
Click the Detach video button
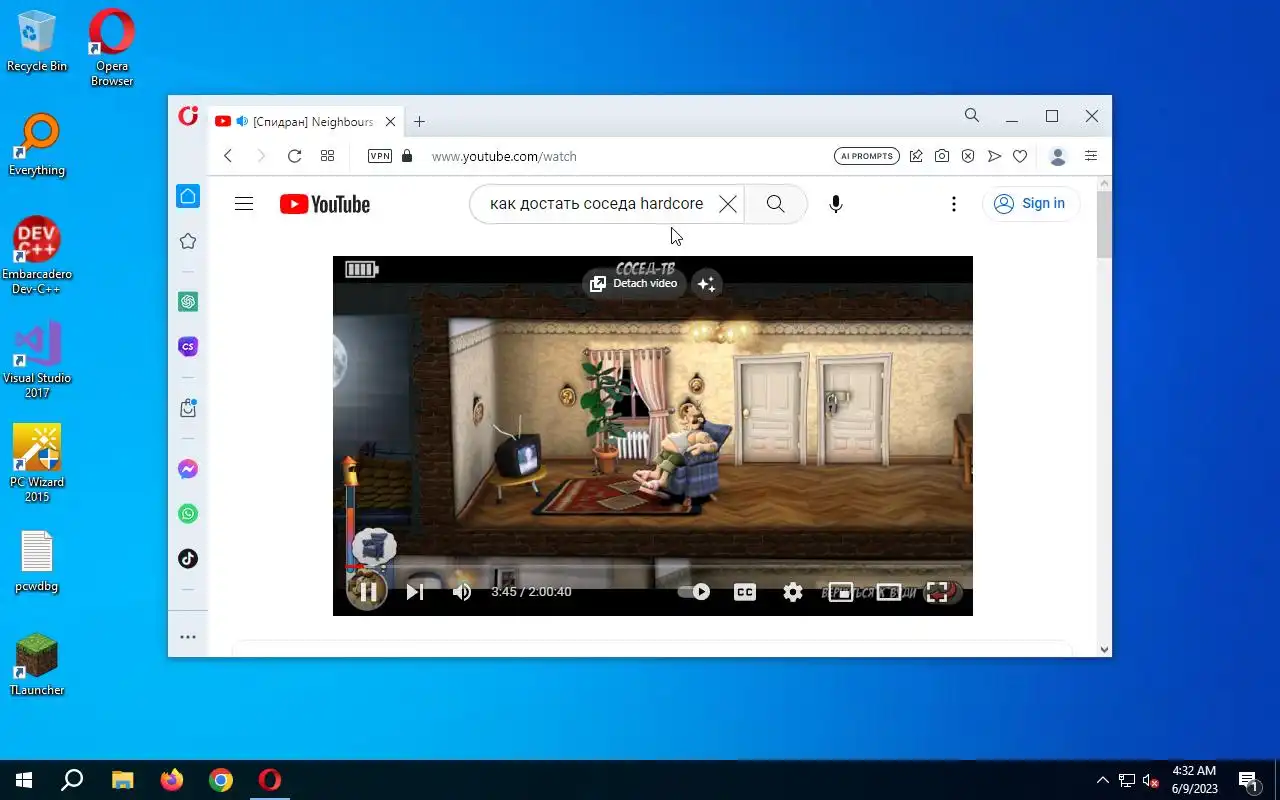(634, 284)
